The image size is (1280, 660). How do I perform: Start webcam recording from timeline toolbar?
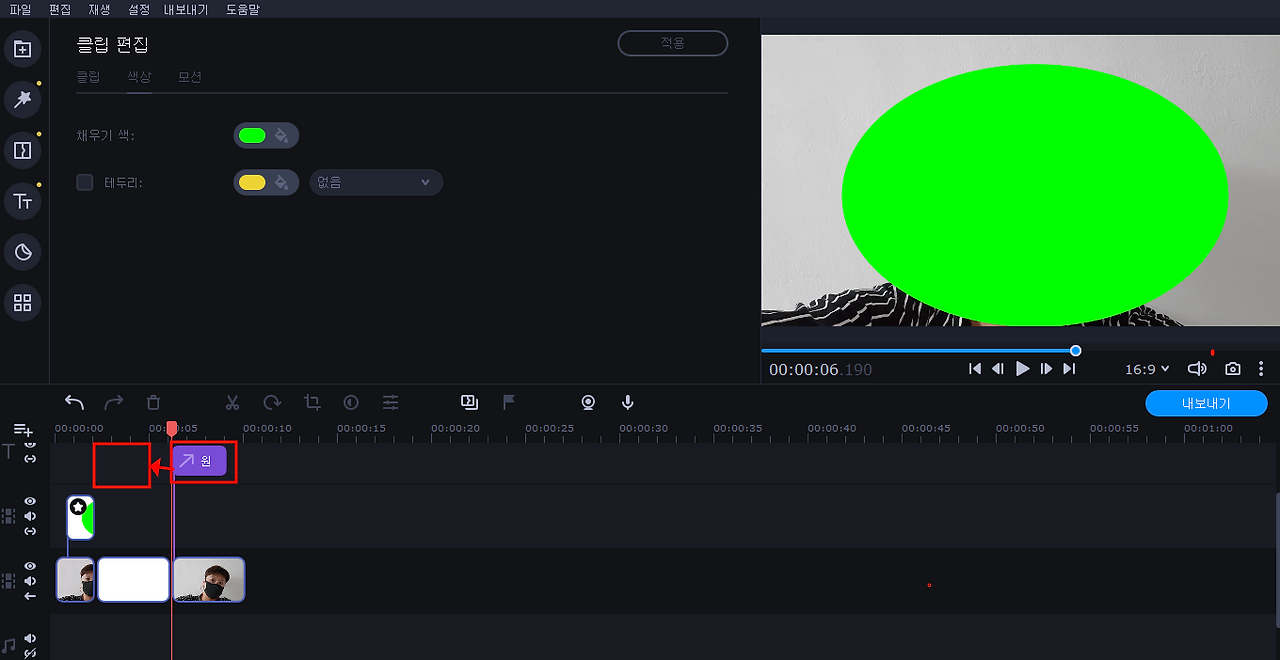click(588, 402)
